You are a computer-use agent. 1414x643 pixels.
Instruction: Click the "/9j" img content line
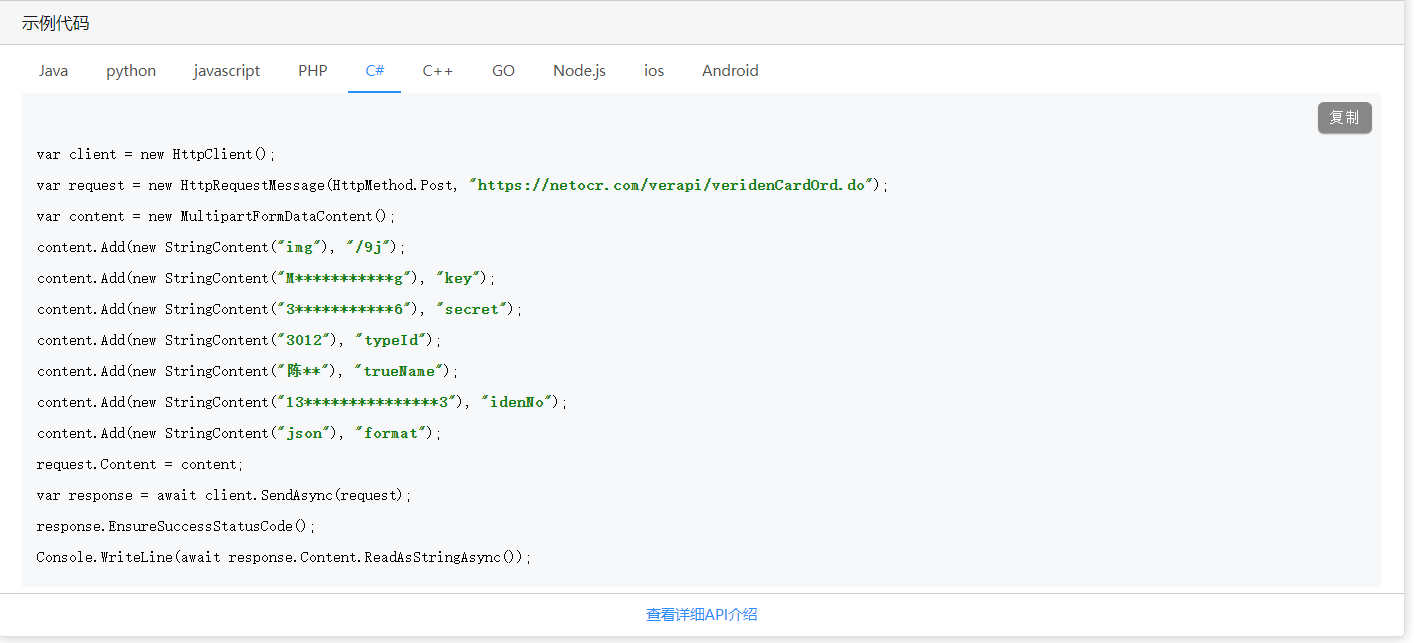(x=221, y=247)
